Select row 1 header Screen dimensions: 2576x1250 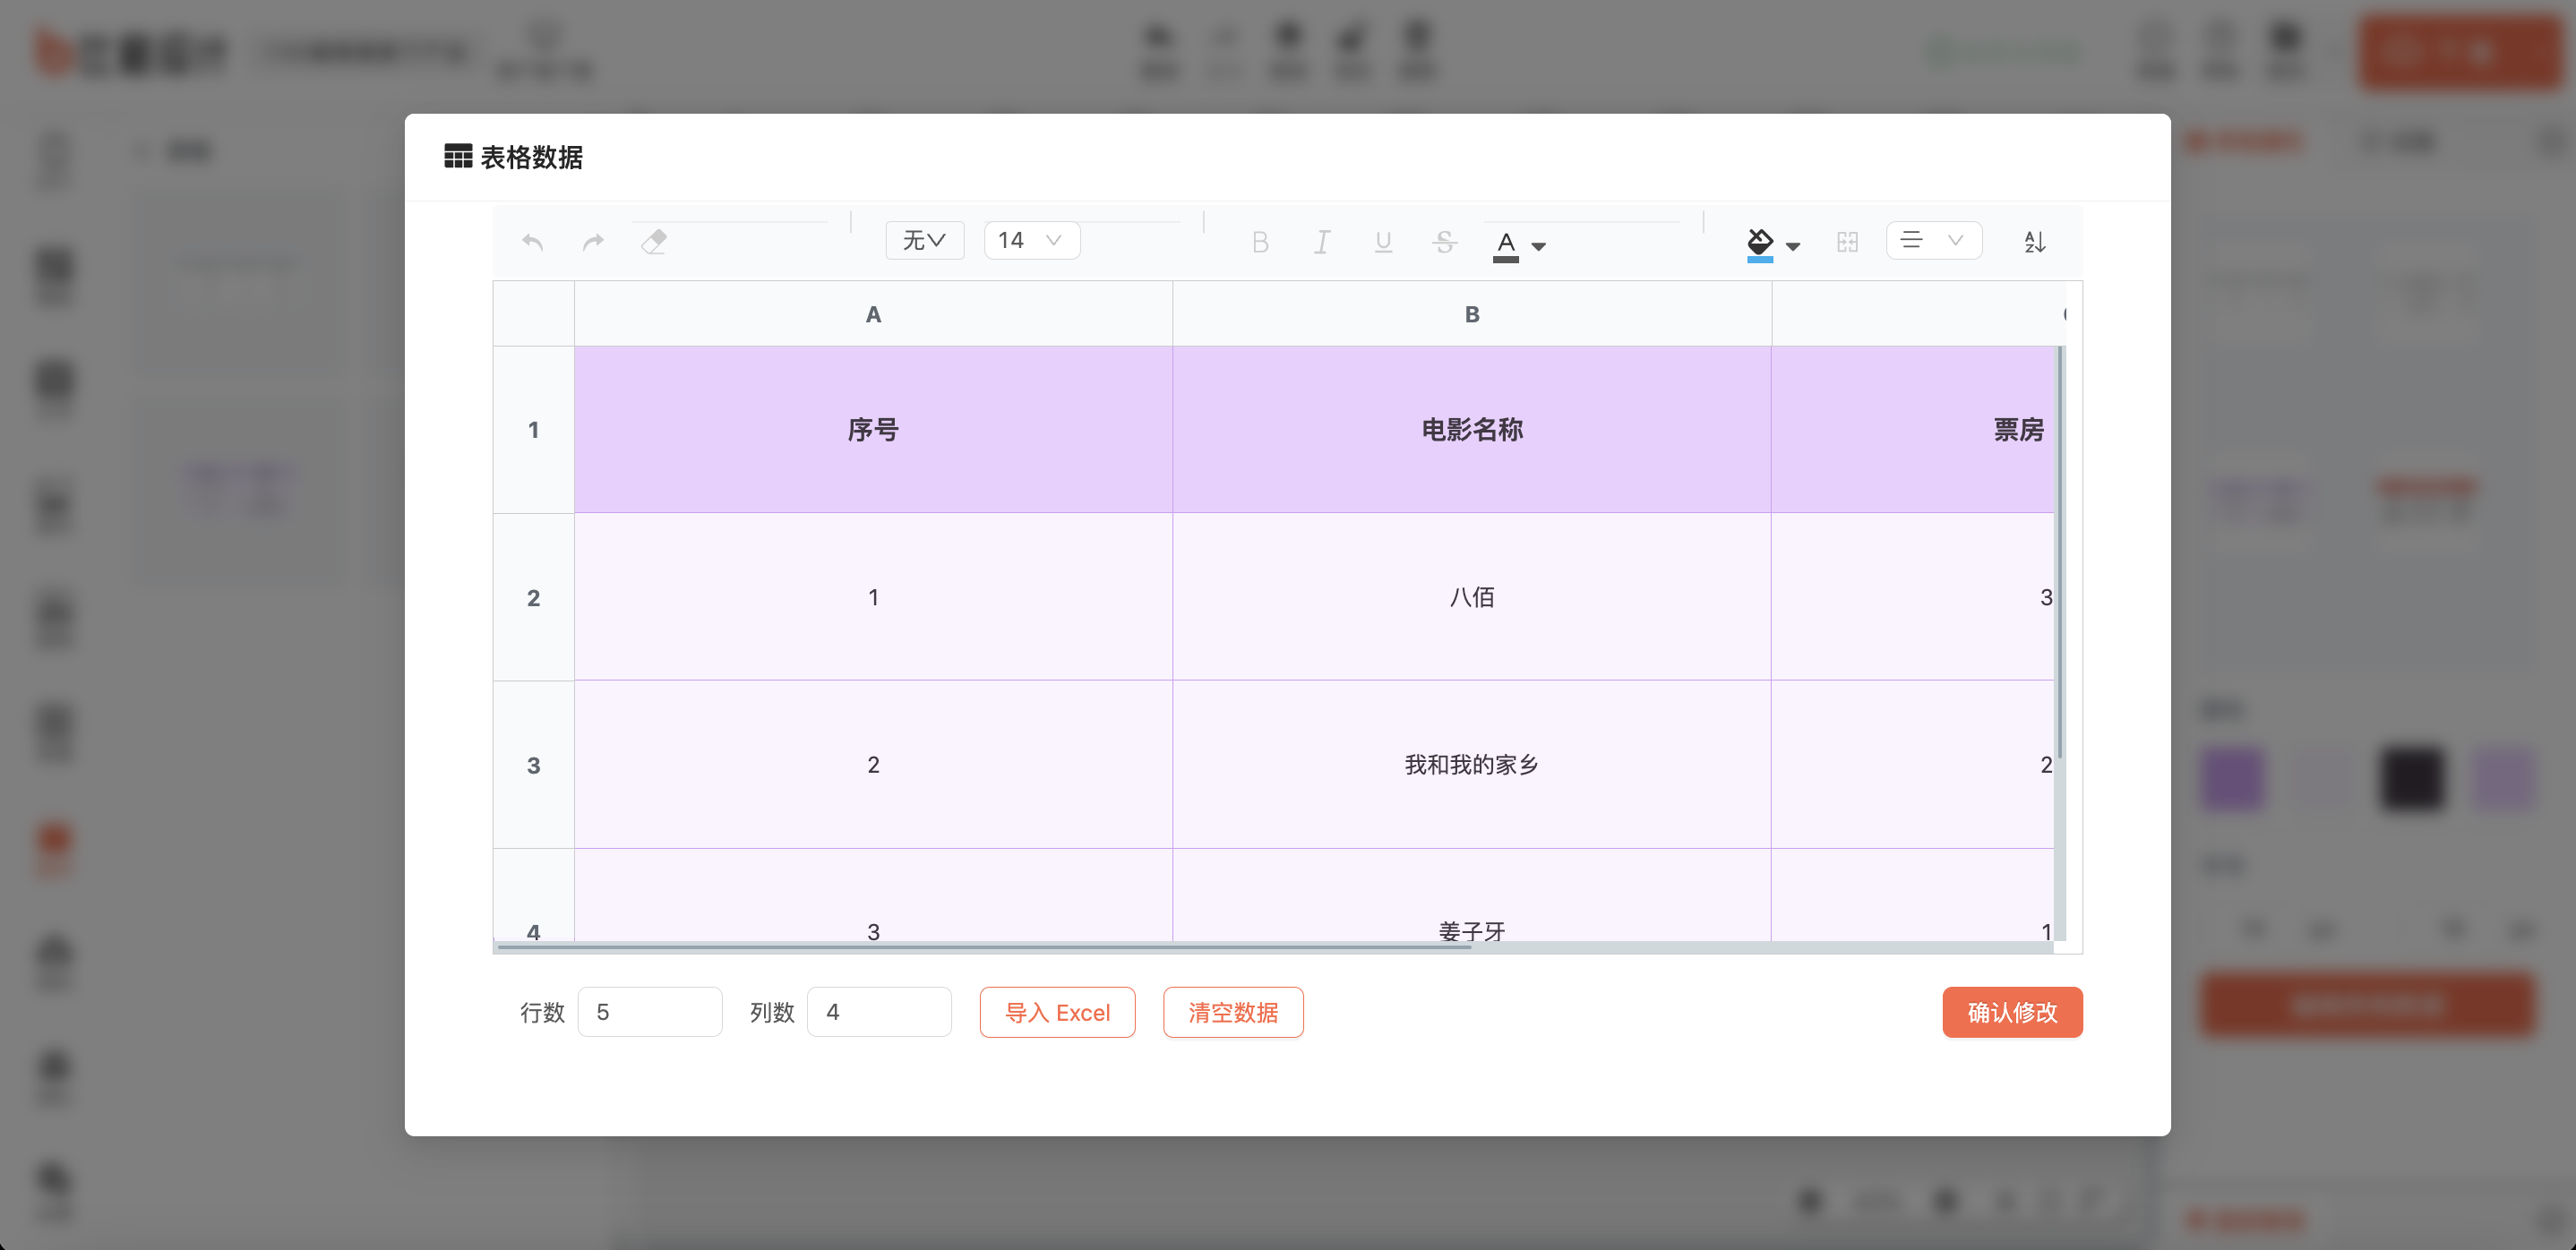[x=533, y=430]
